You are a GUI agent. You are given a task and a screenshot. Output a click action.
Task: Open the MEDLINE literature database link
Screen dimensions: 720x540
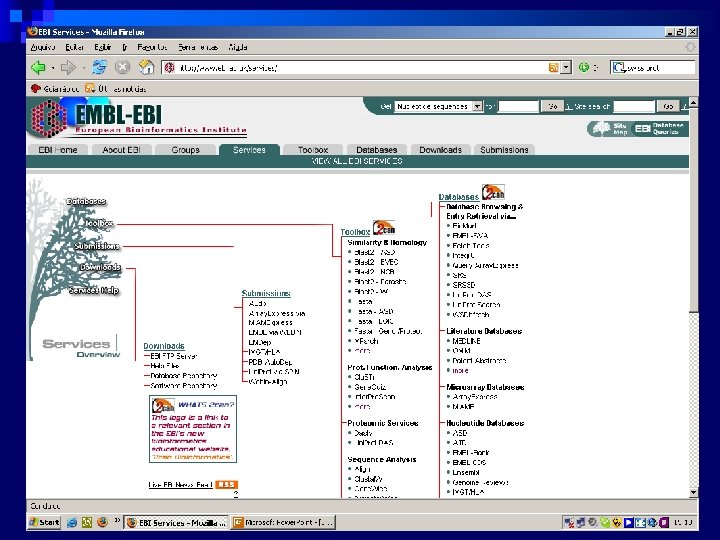[467, 341]
